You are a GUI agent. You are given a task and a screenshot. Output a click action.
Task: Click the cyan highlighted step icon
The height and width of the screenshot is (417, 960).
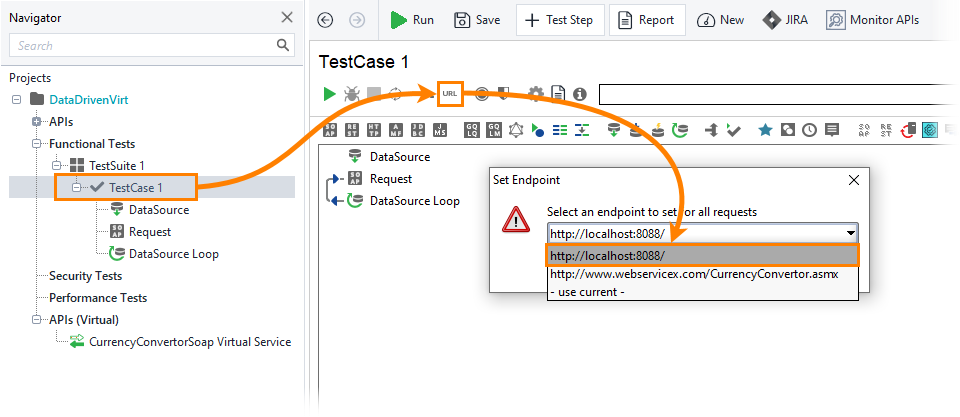(x=931, y=130)
